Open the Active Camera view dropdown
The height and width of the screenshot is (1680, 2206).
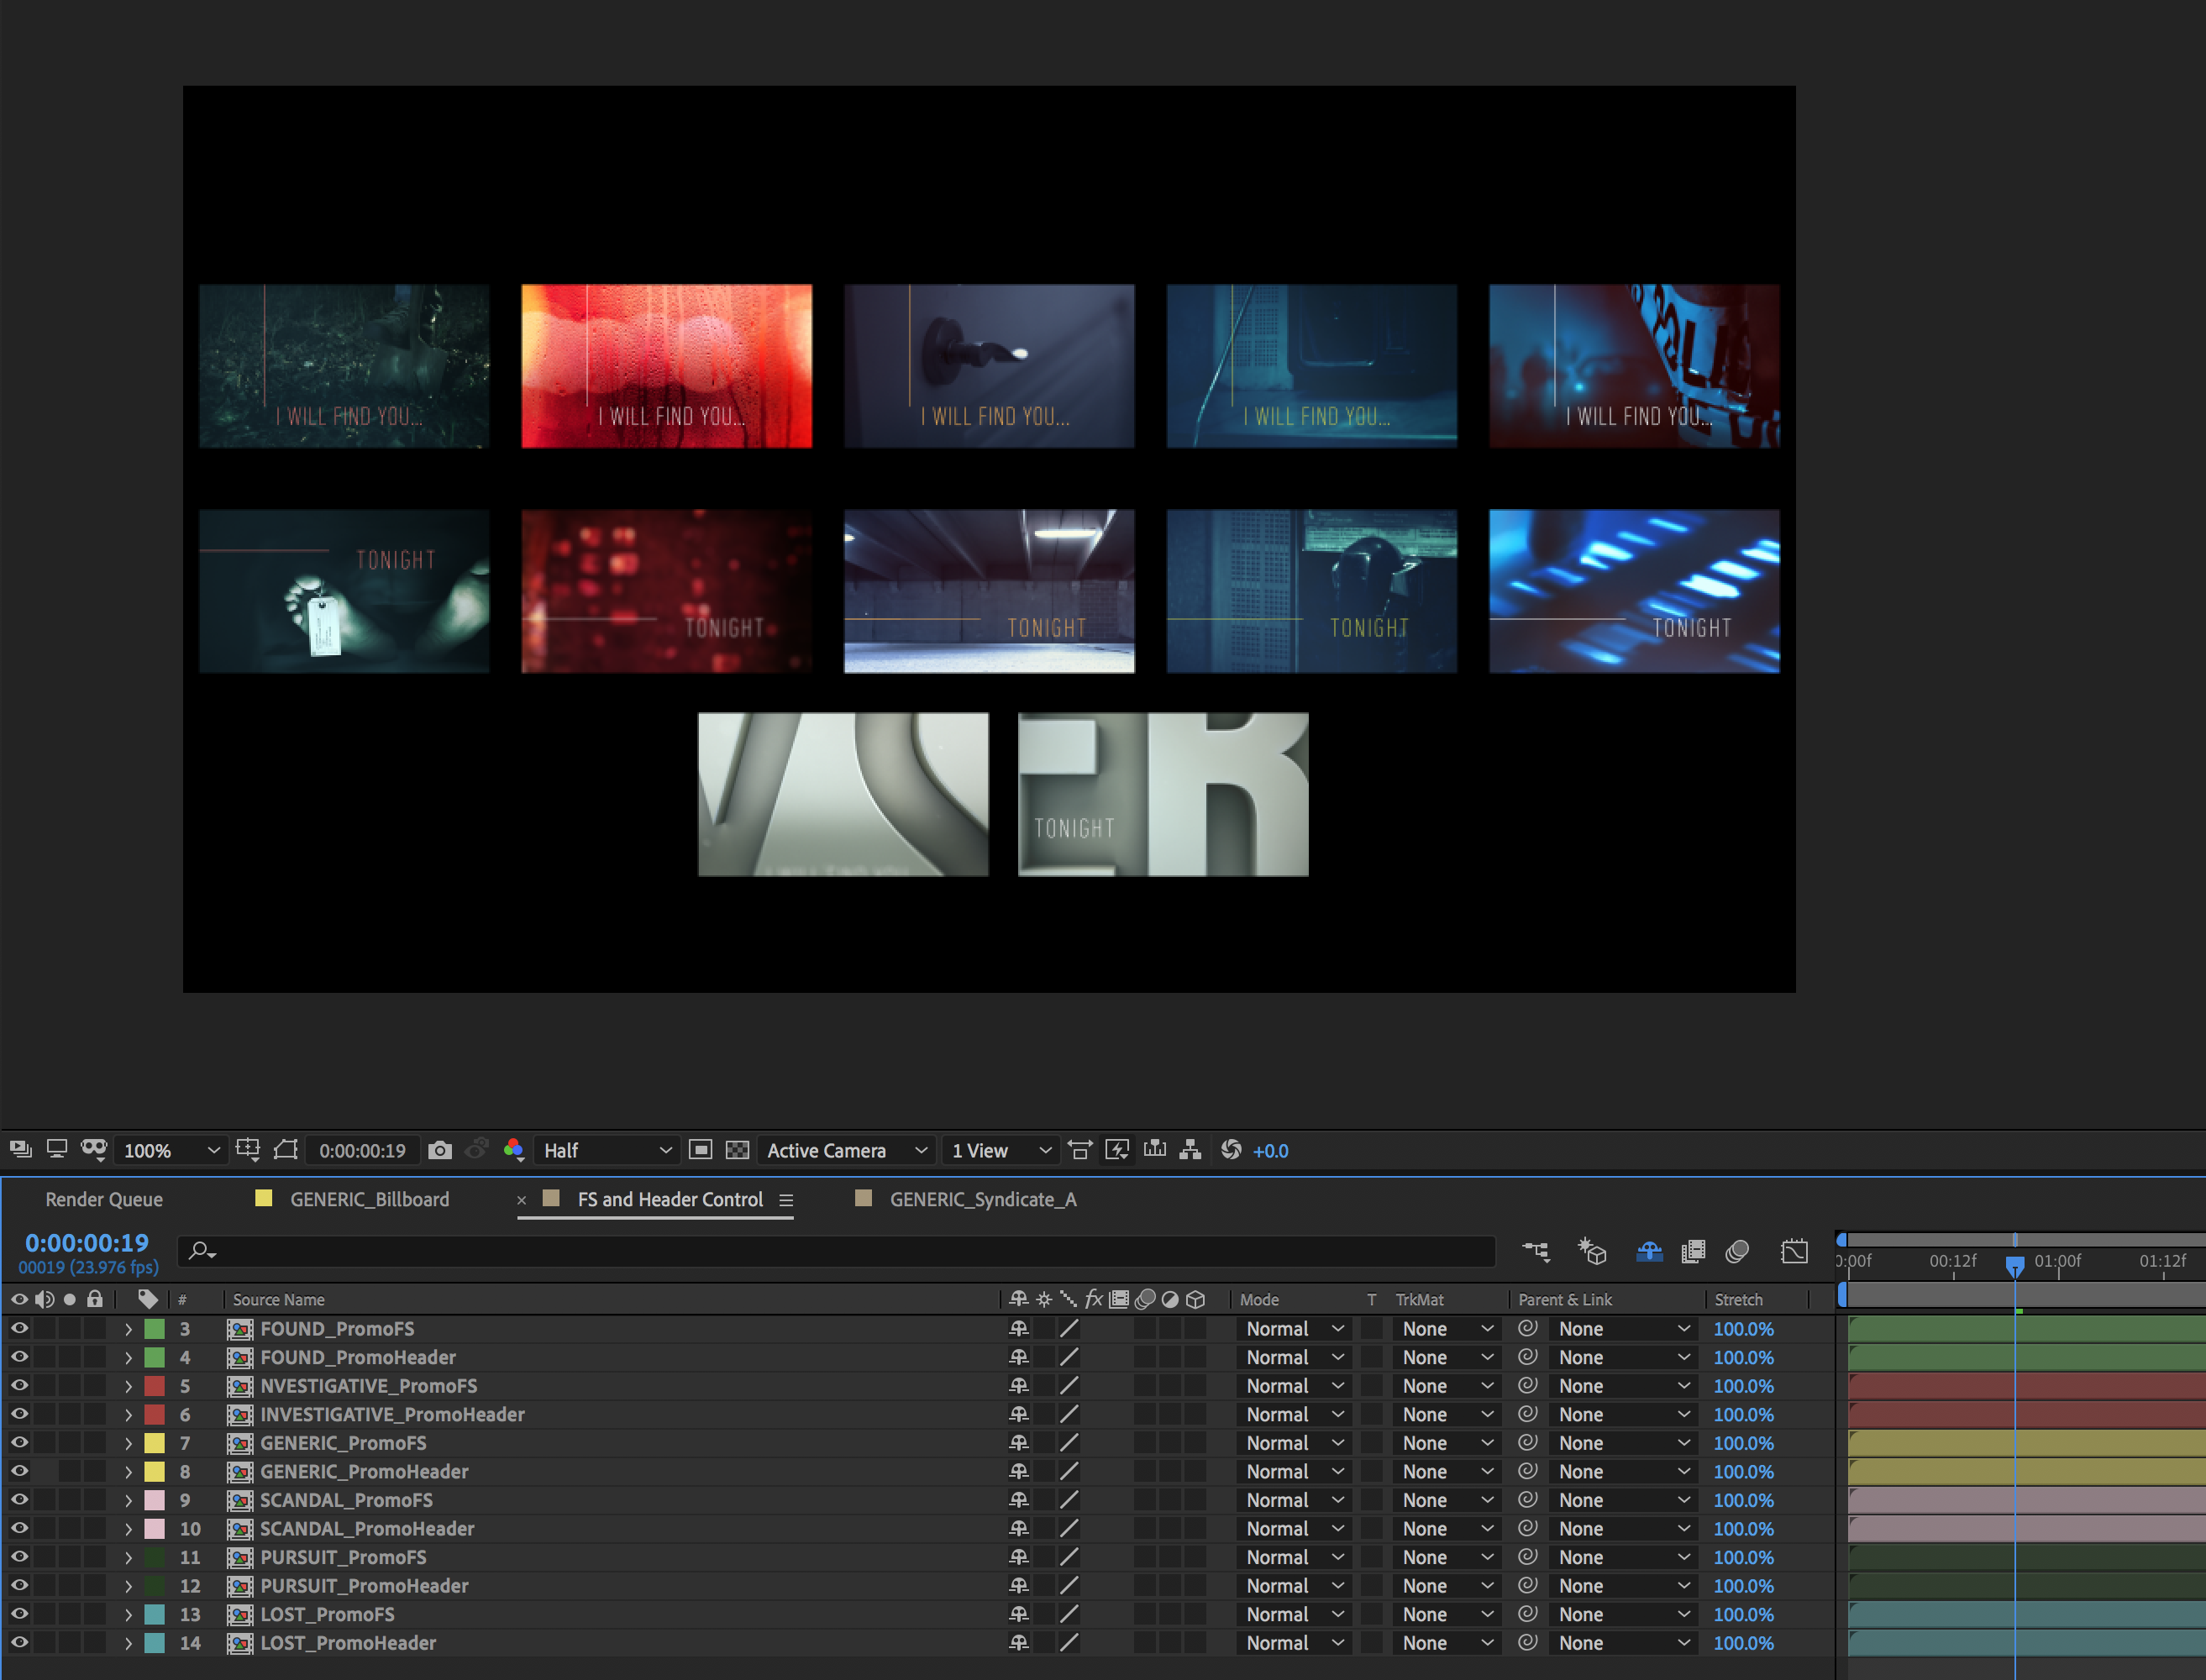tap(846, 1150)
